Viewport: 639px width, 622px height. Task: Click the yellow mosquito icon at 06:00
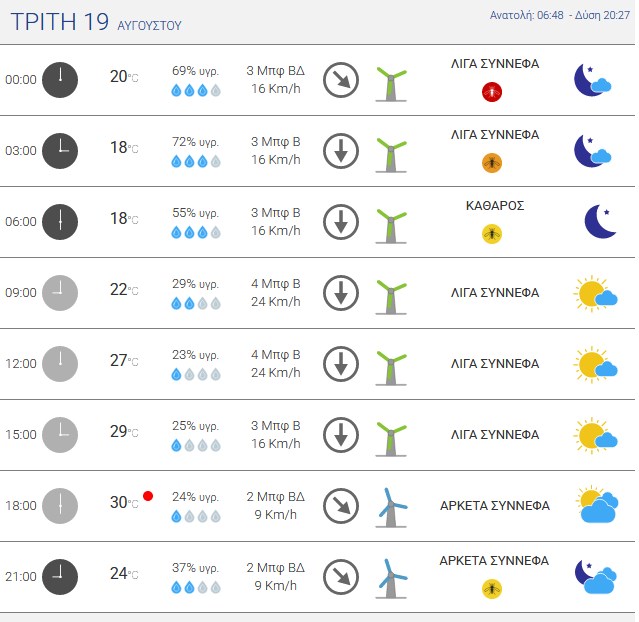click(x=492, y=234)
